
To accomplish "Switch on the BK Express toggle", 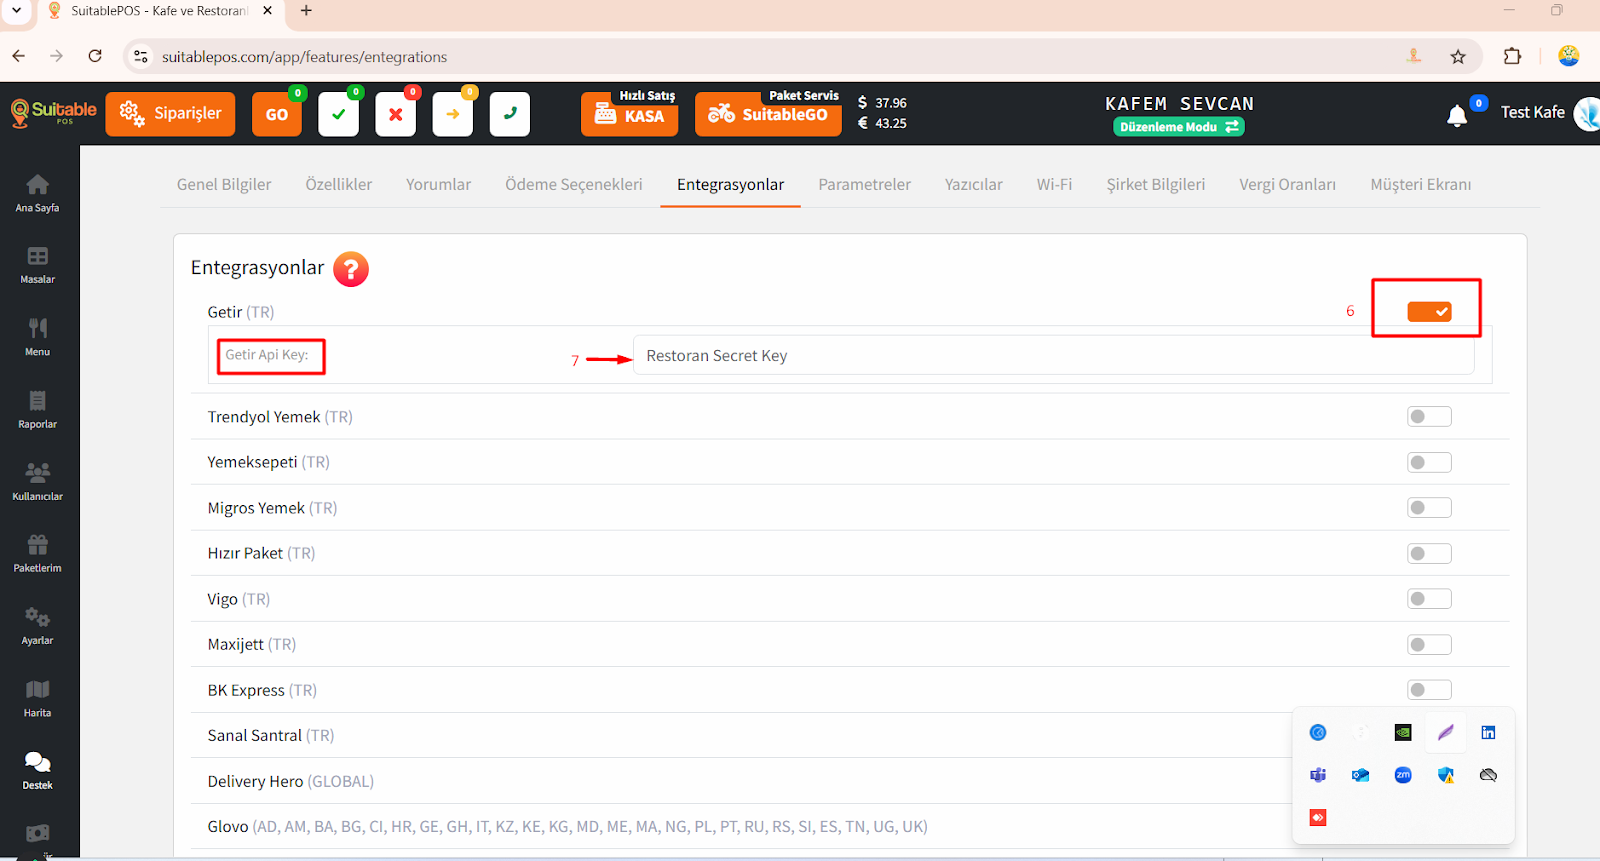I will [1429, 690].
